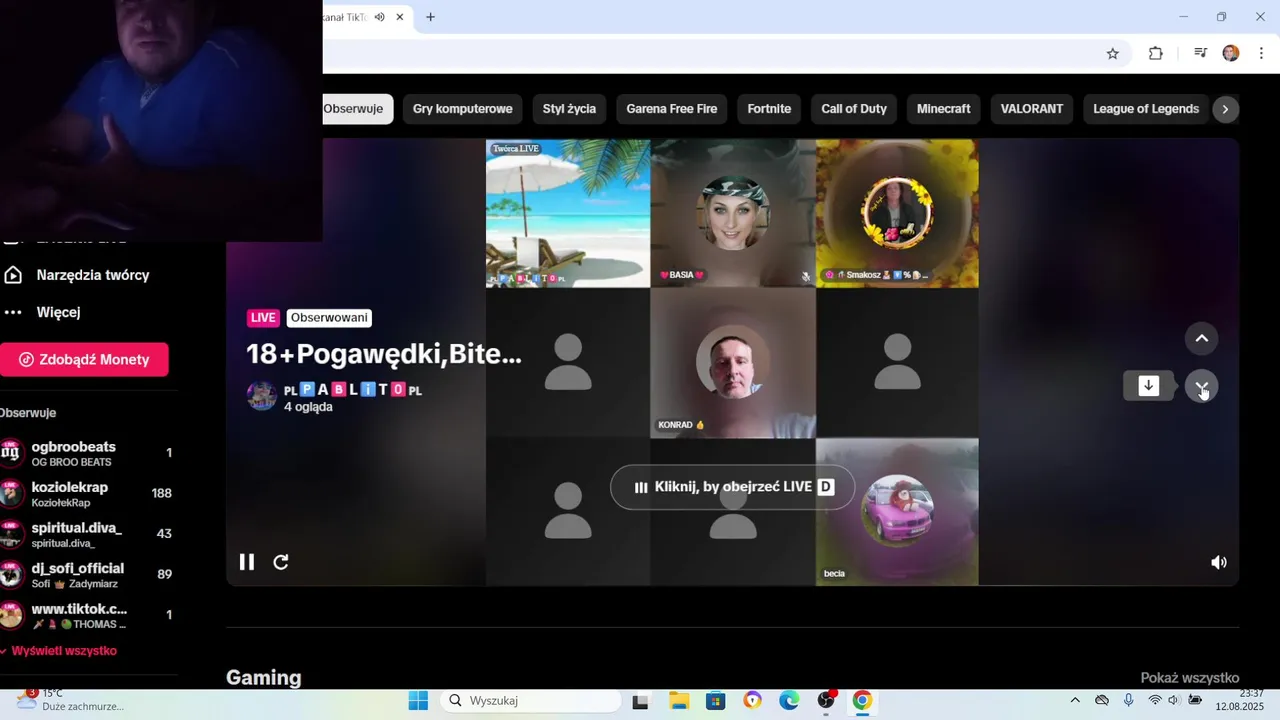Go to the next LIVE with the down chevron
This screenshot has height=720, width=1280.
1202,387
